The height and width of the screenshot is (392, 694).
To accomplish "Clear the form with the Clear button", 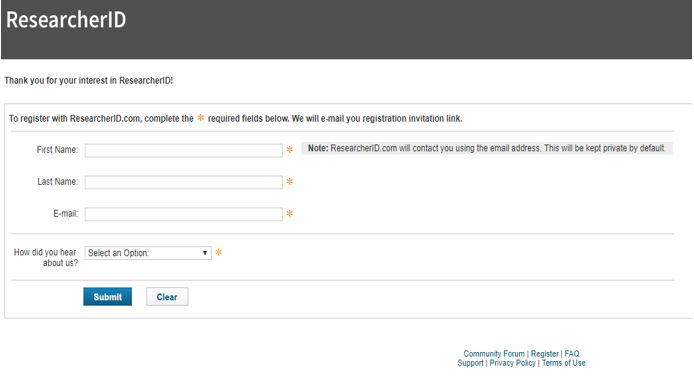I will [x=167, y=296].
